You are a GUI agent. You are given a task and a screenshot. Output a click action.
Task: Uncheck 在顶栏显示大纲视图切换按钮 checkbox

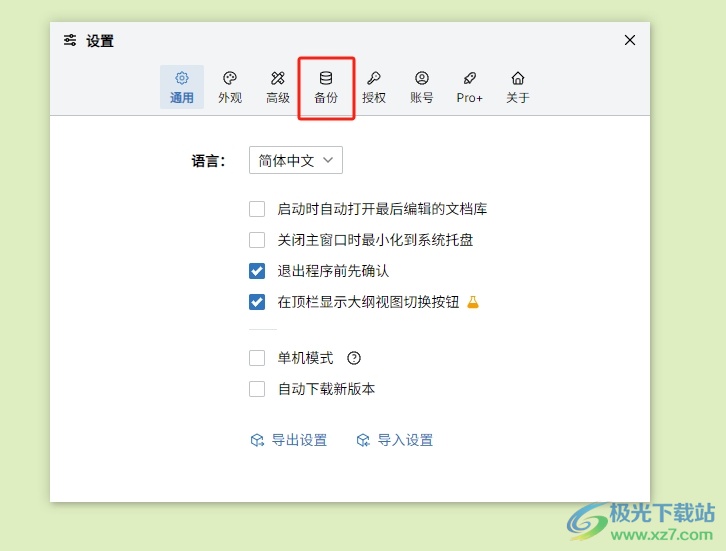(x=257, y=302)
